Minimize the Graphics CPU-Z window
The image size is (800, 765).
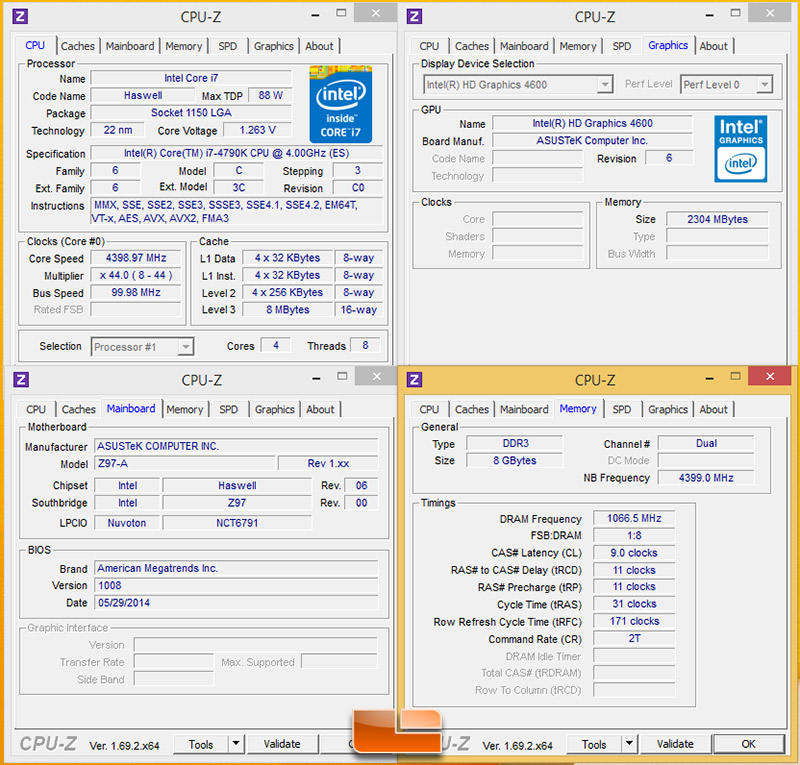(x=710, y=15)
